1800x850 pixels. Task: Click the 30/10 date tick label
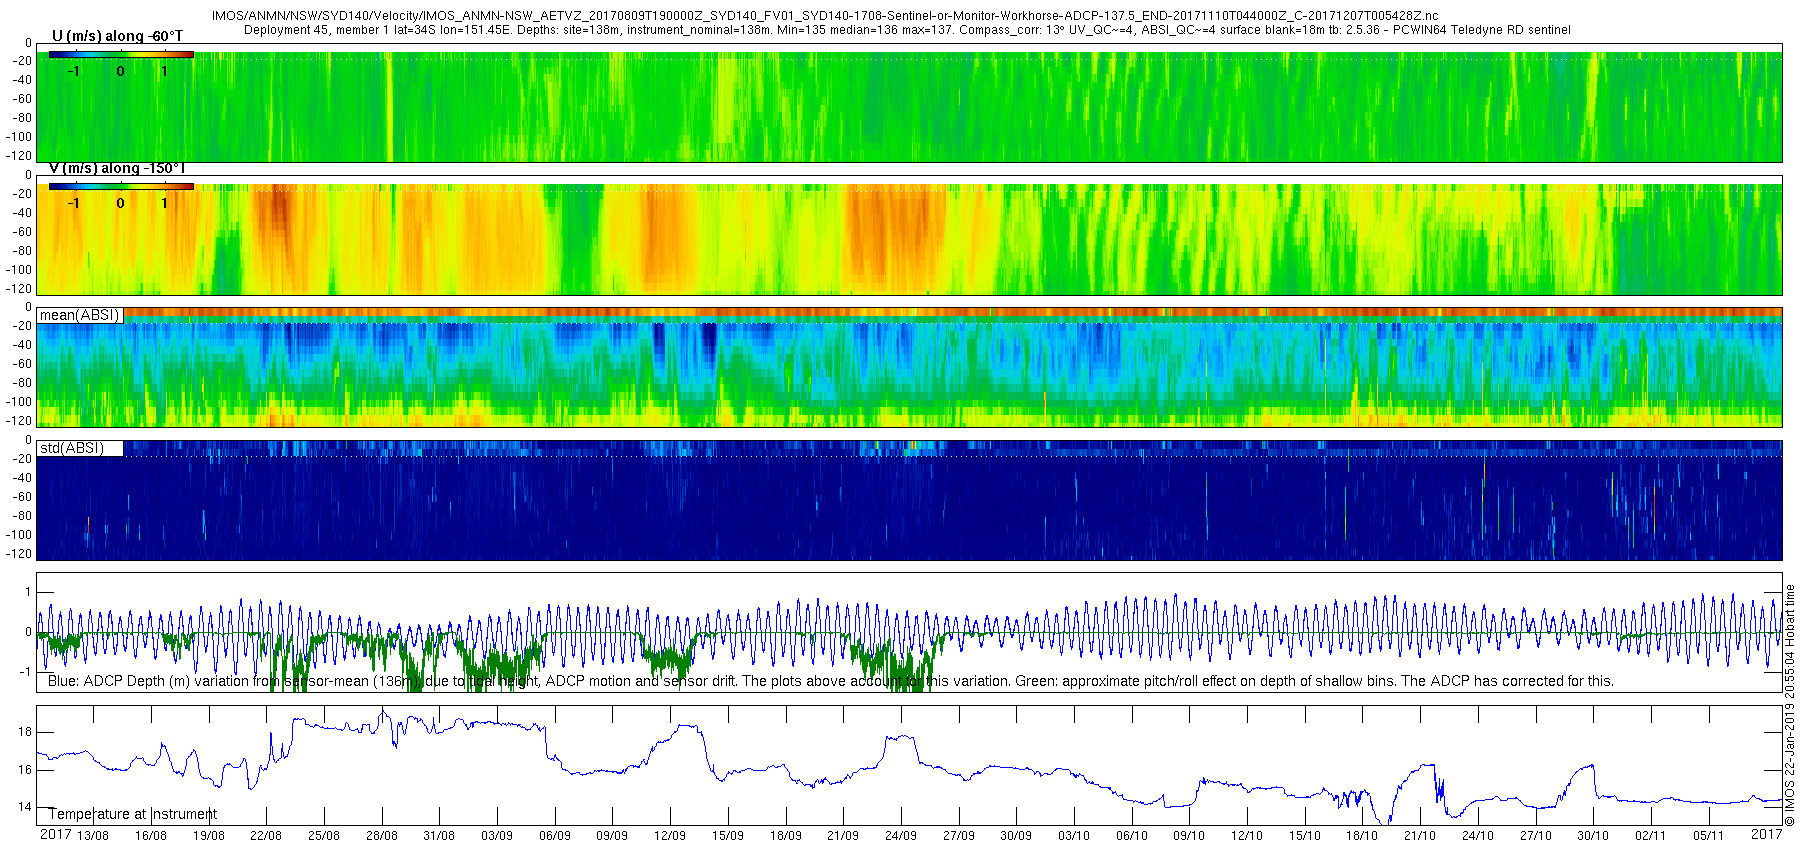[x=1593, y=835]
